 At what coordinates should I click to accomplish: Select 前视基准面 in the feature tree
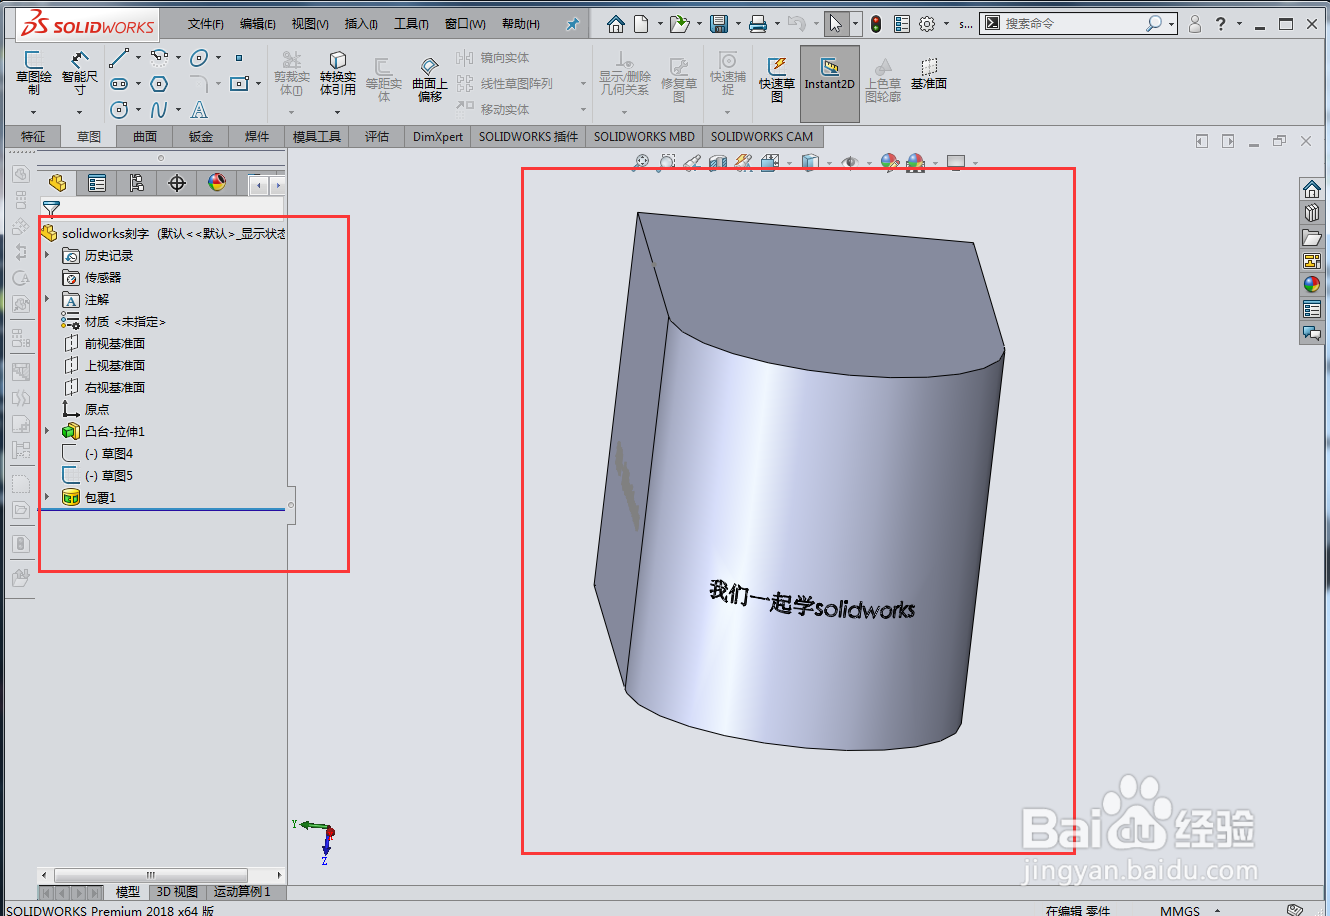click(x=105, y=343)
